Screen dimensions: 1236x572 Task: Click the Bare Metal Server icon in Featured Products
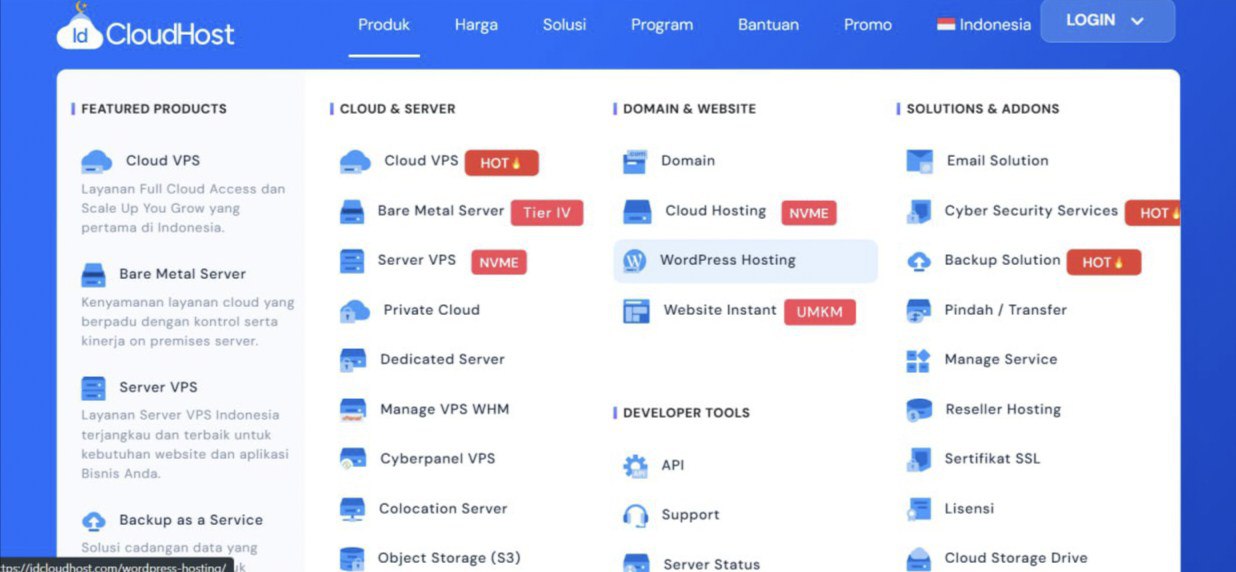point(93,274)
